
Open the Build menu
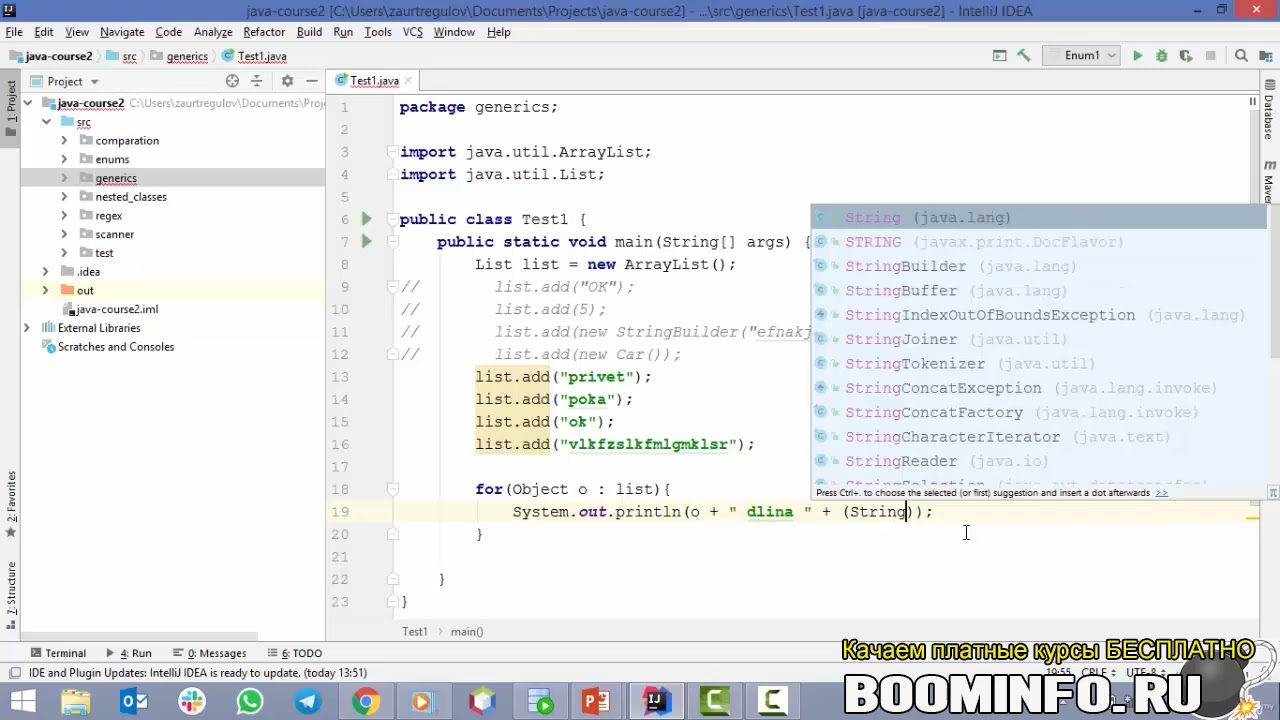click(309, 32)
